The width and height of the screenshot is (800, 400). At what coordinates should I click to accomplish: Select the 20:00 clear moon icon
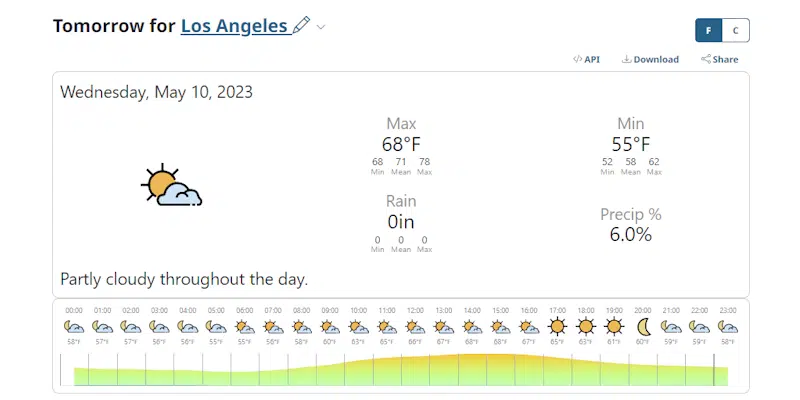coord(643,327)
